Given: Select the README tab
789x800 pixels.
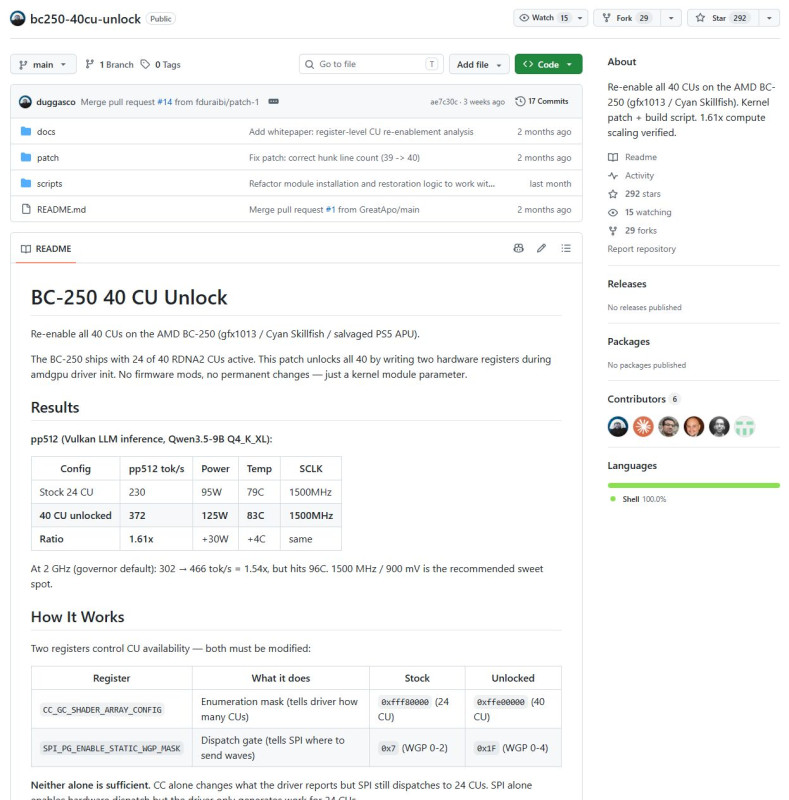Looking at the screenshot, I should 46,248.
